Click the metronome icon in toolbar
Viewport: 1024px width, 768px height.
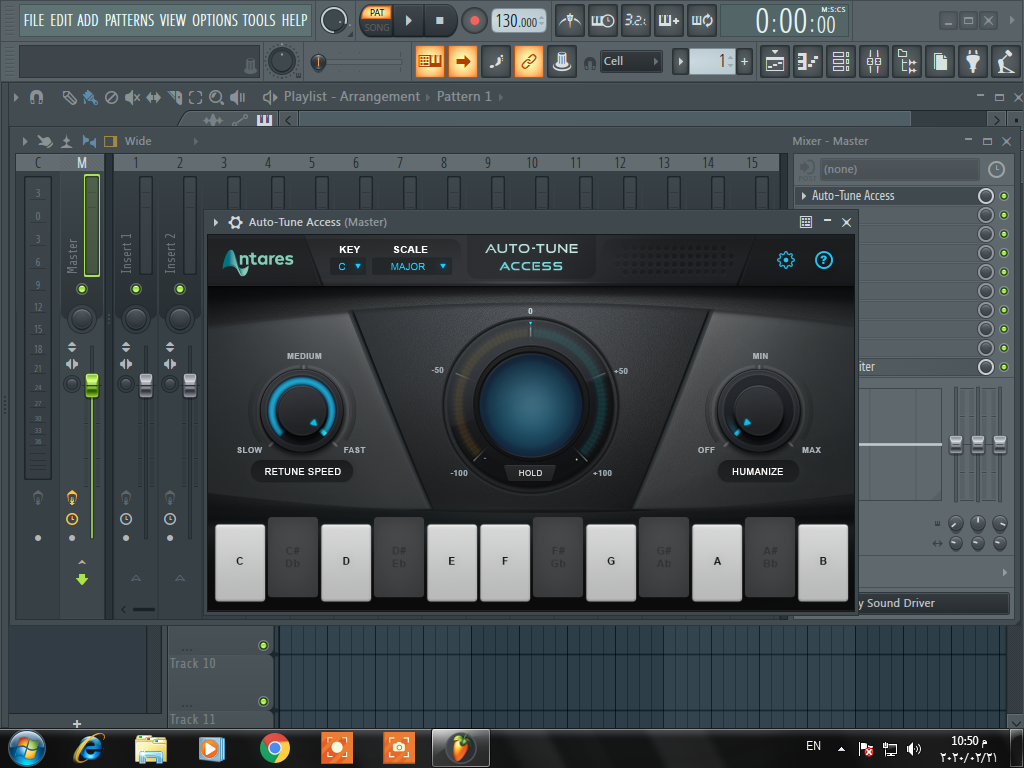click(x=569, y=21)
